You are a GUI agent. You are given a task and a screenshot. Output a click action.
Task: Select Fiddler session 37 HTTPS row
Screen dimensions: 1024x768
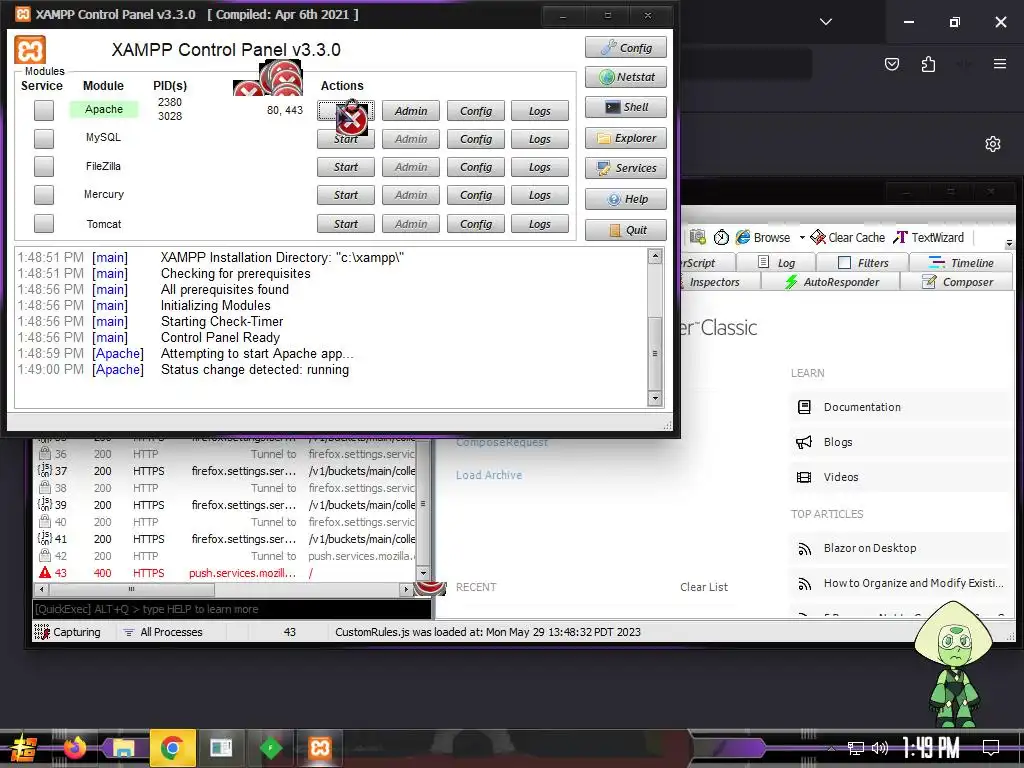226,471
